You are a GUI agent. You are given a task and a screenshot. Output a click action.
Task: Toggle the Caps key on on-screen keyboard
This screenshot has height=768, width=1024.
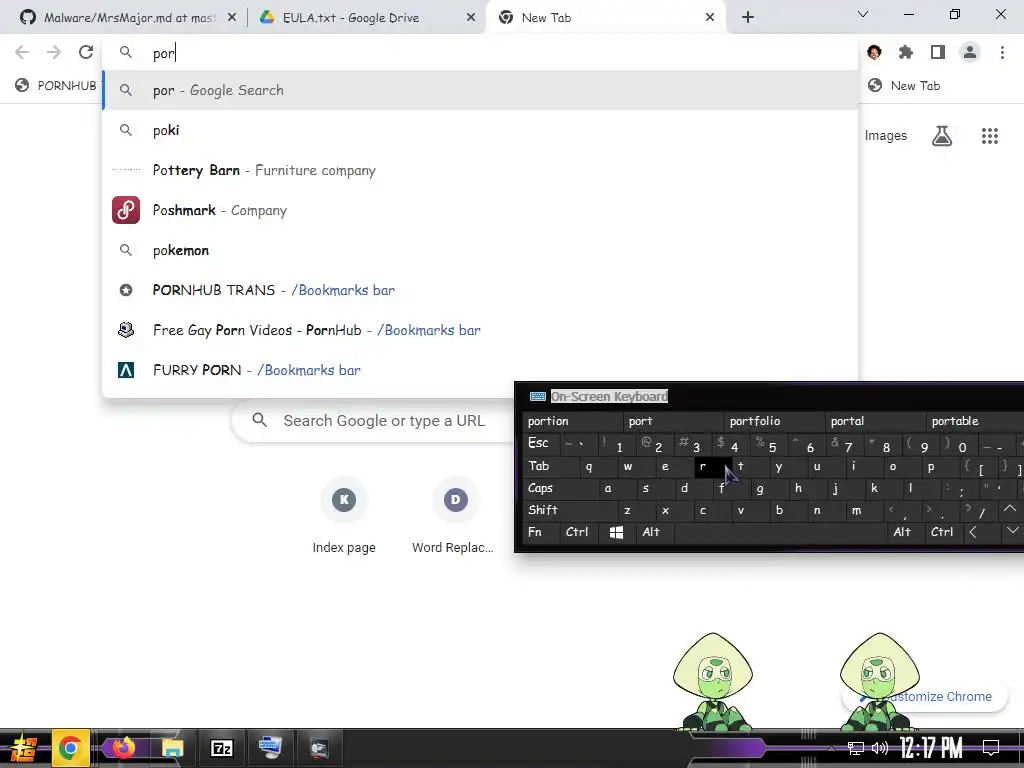[x=560, y=488]
